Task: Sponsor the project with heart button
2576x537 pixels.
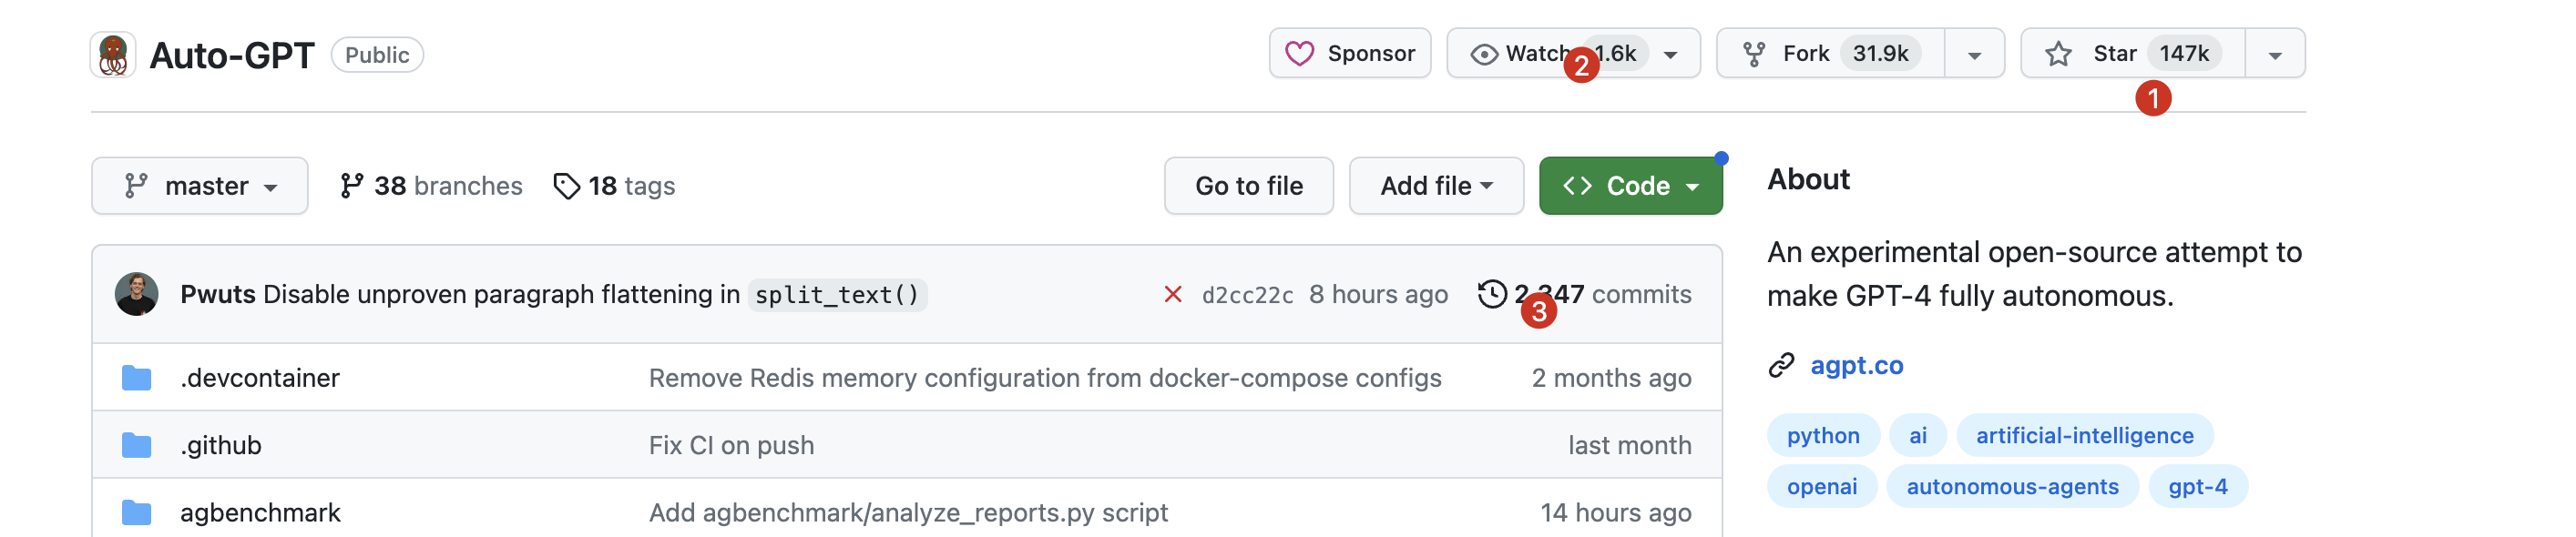Action: click(x=1350, y=54)
